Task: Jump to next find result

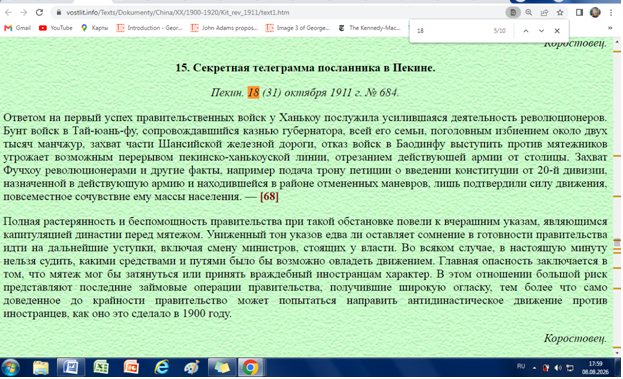Action: point(541,31)
